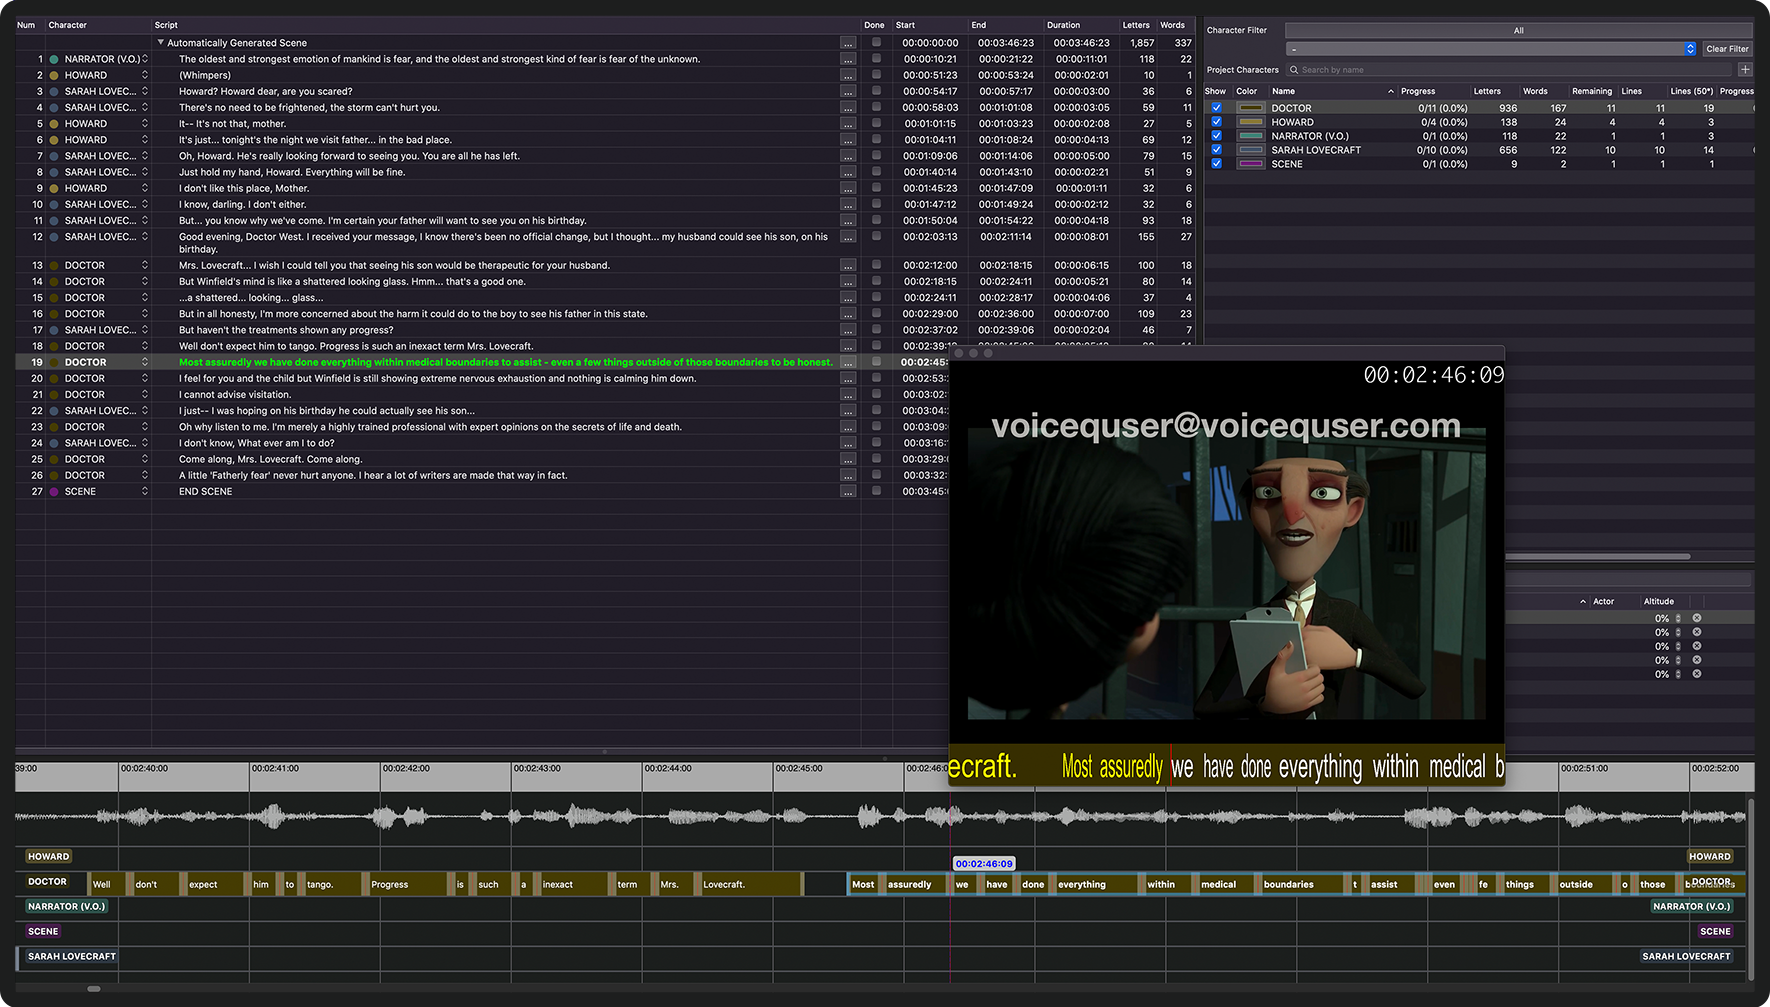Click remove icon in last Altitude row
This screenshot has height=1007, width=1770.
coord(1697,674)
